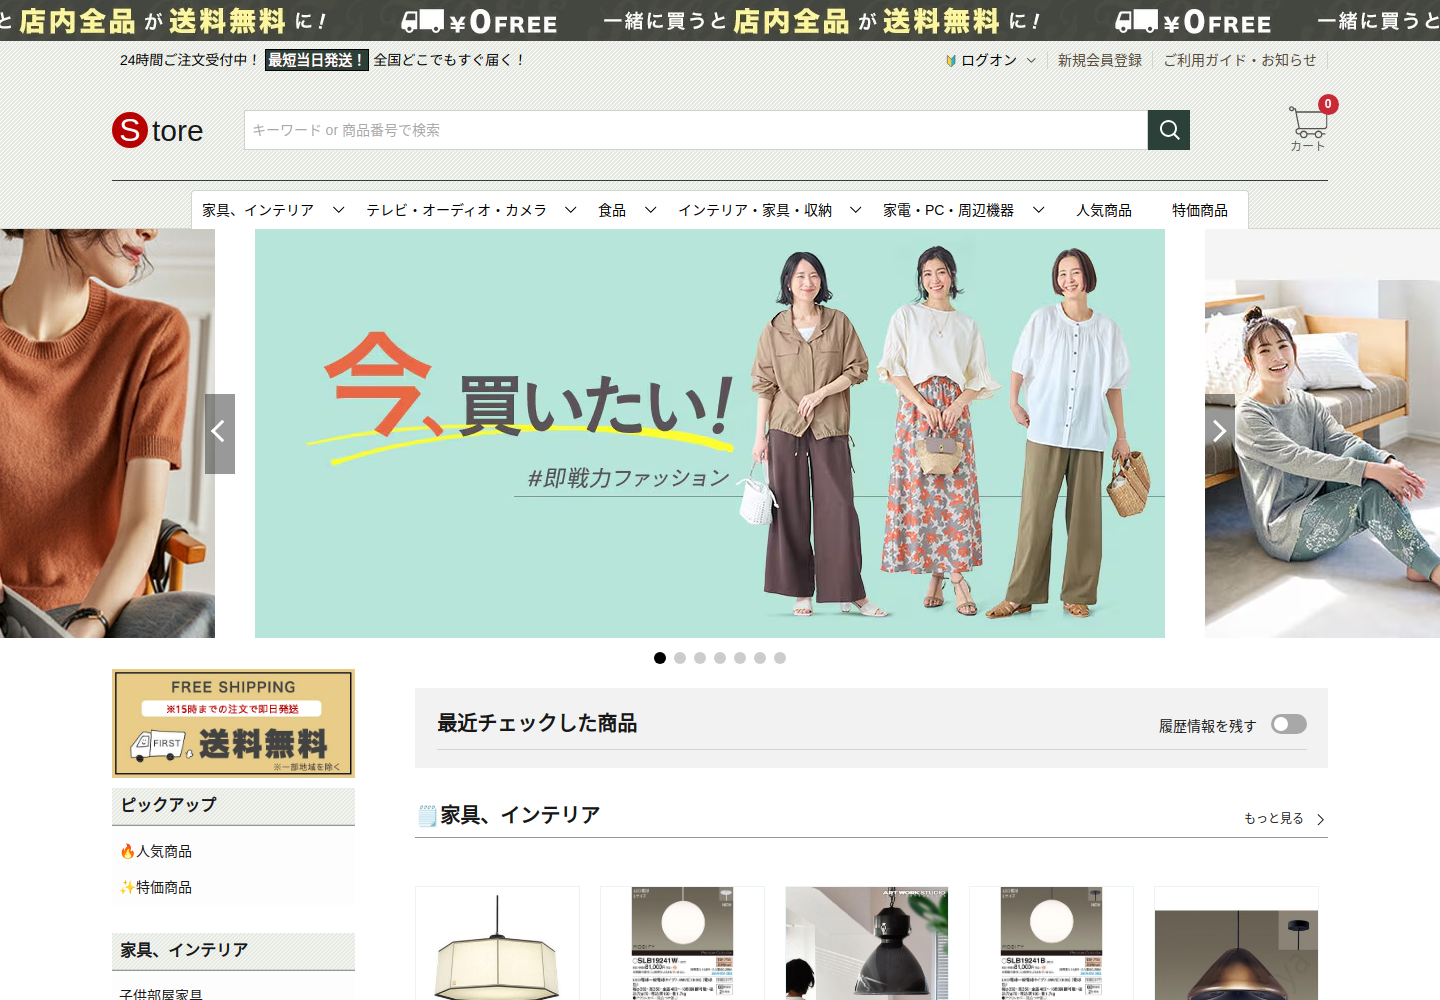Click the fire icon beside 人気商品
The image size is (1440, 1000).
[127, 851]
